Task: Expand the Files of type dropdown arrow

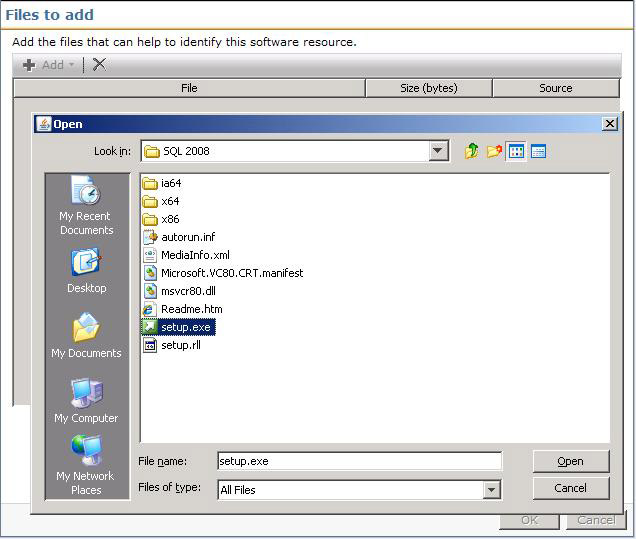Action: [491, 490]
